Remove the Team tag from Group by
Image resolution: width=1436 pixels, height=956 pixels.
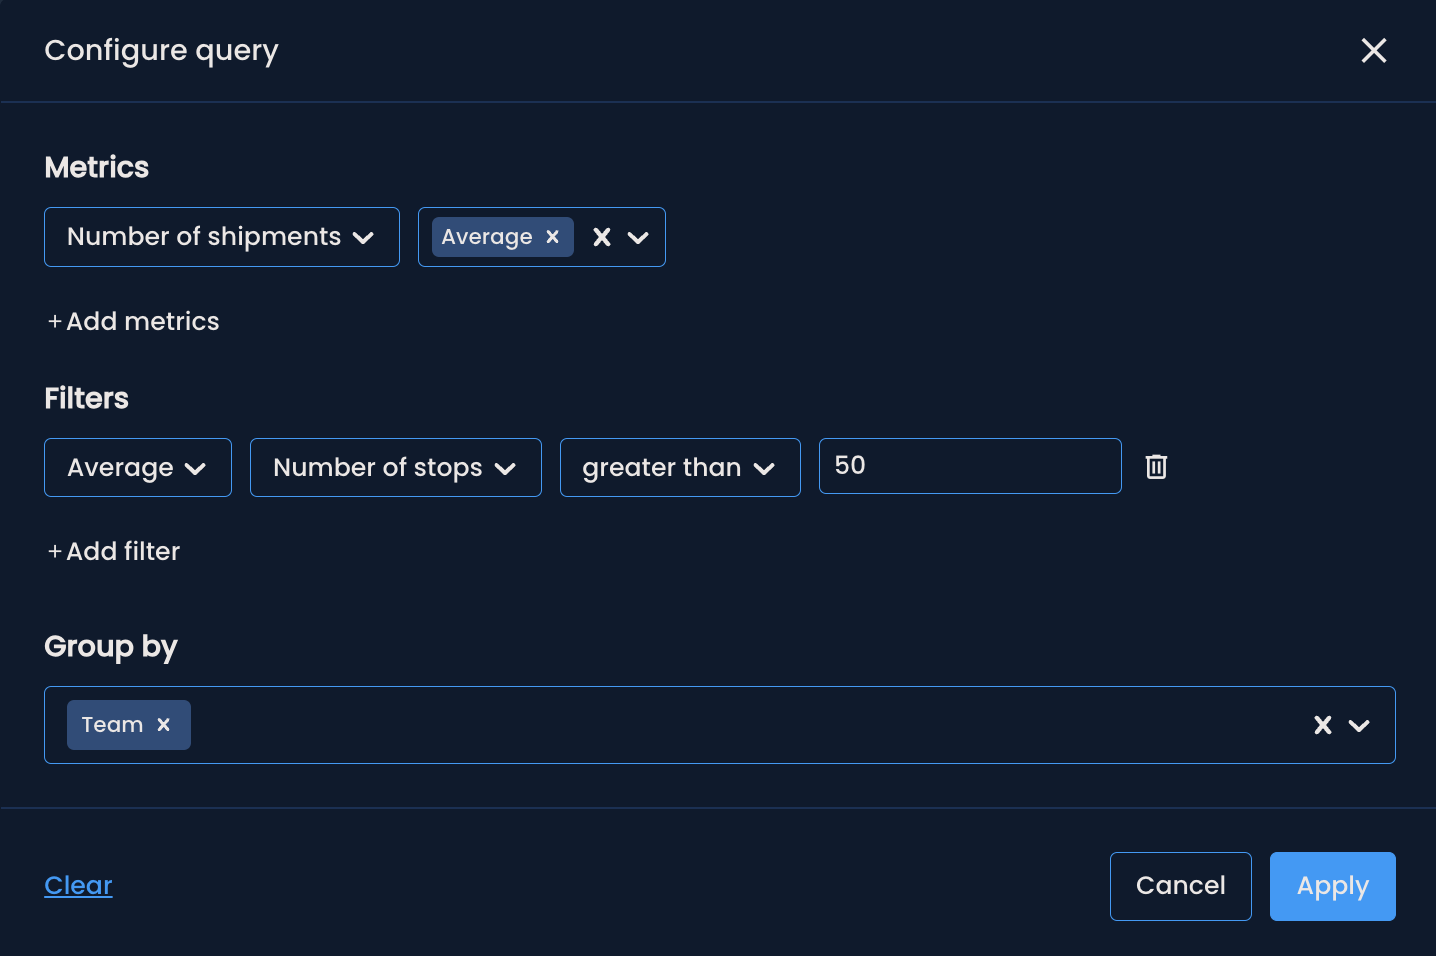pos(164,725)
